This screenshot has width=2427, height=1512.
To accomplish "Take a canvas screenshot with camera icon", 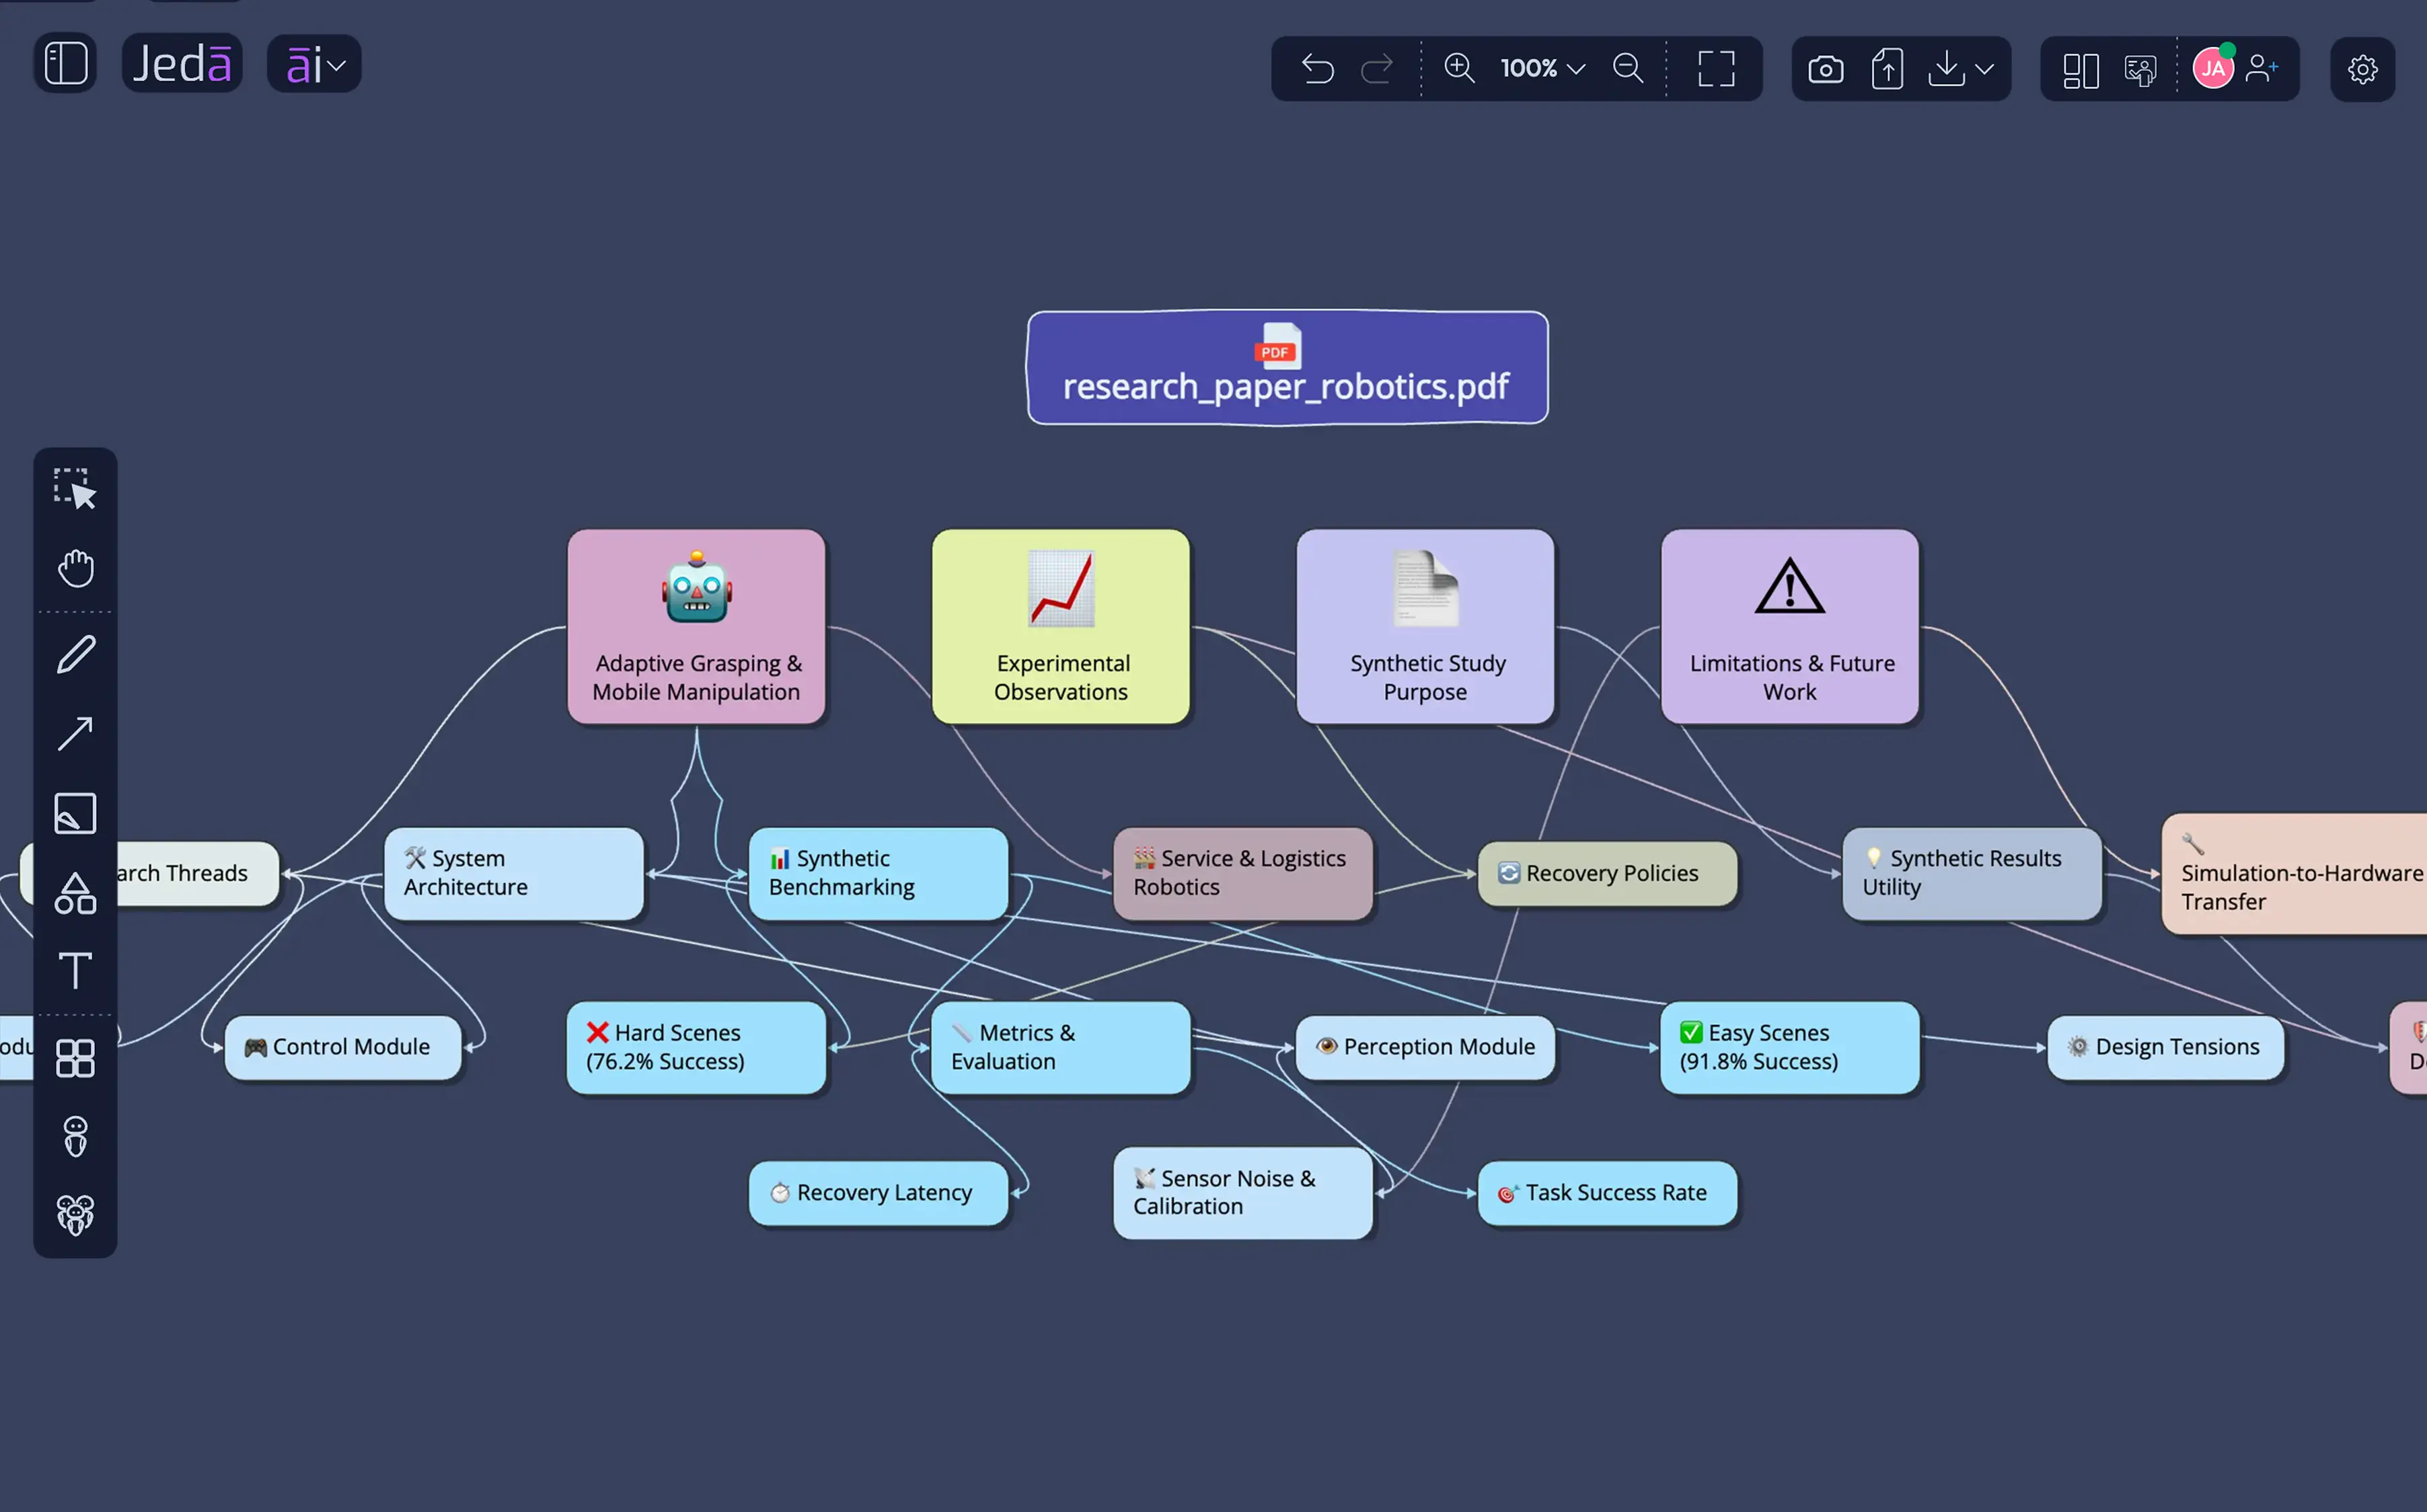I will [1825, 69].
